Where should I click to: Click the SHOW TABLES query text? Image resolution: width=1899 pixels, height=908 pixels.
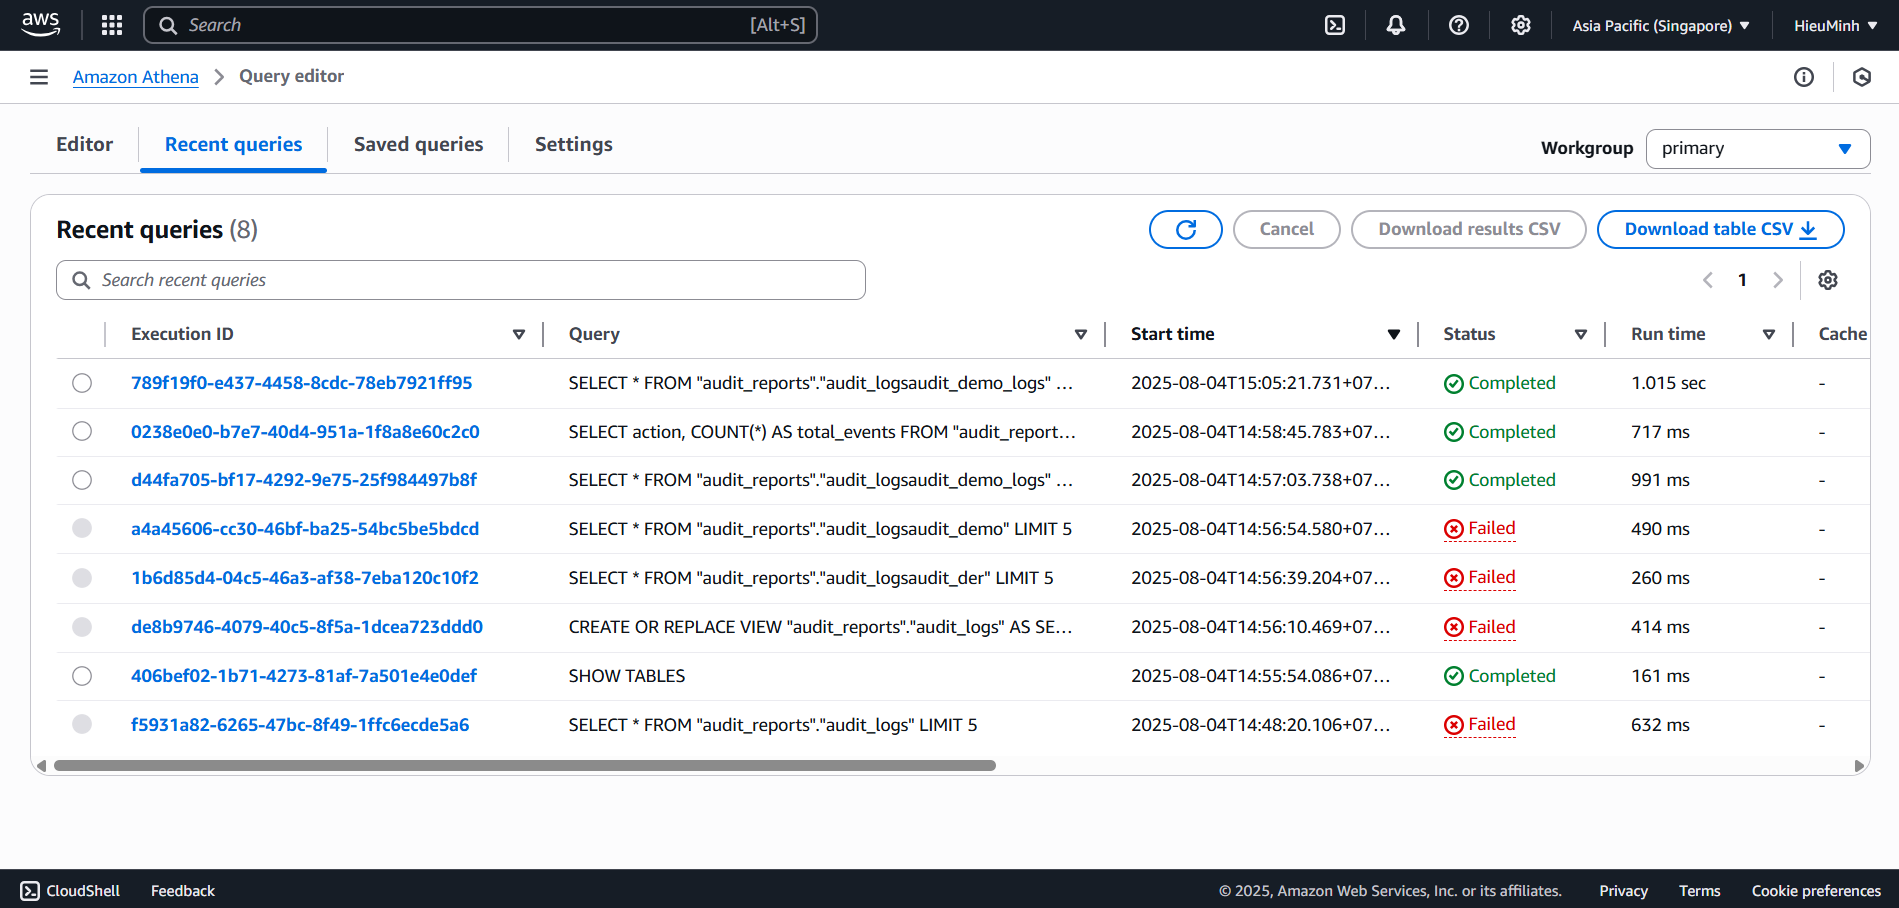coord(627,676)
